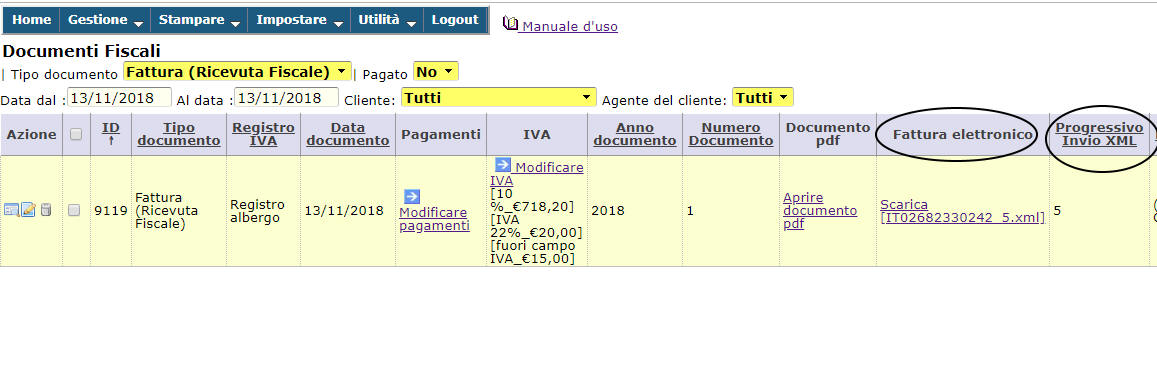Image resolution: width=1157 pixels, height=374 pixels.
Task: Open the Utilità menu
Action: pyautogui.click(x=387, y=20)
